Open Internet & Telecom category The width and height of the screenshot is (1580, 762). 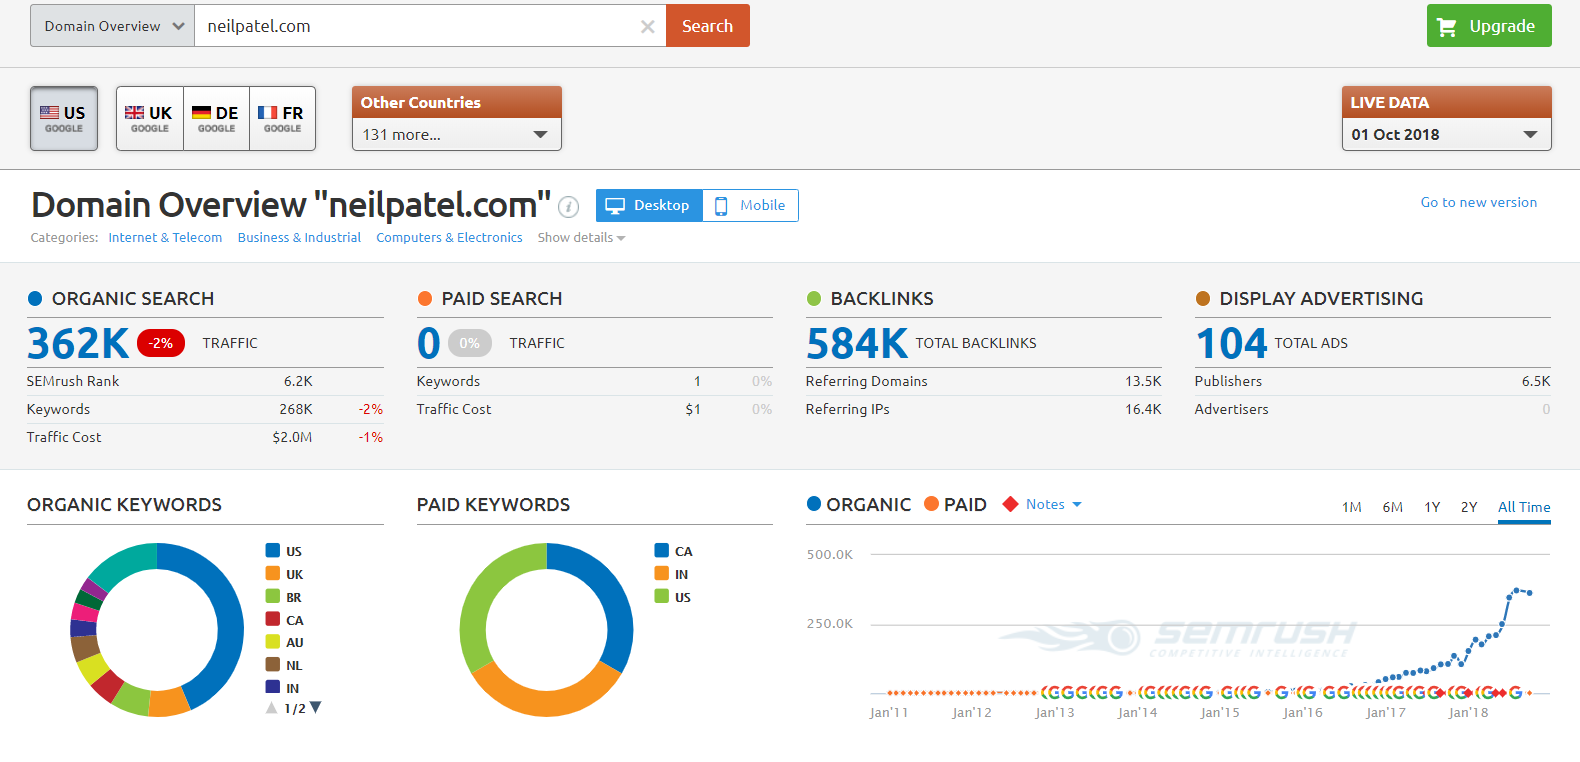point(165,238)
